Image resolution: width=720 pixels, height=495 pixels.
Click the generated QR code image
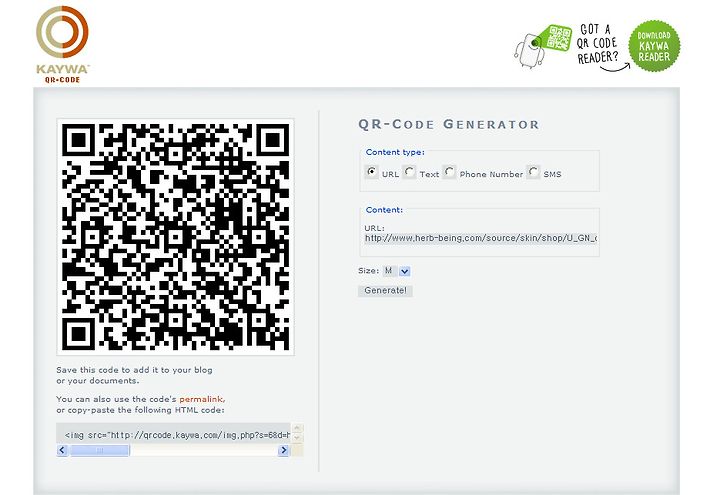coord(175,237)
